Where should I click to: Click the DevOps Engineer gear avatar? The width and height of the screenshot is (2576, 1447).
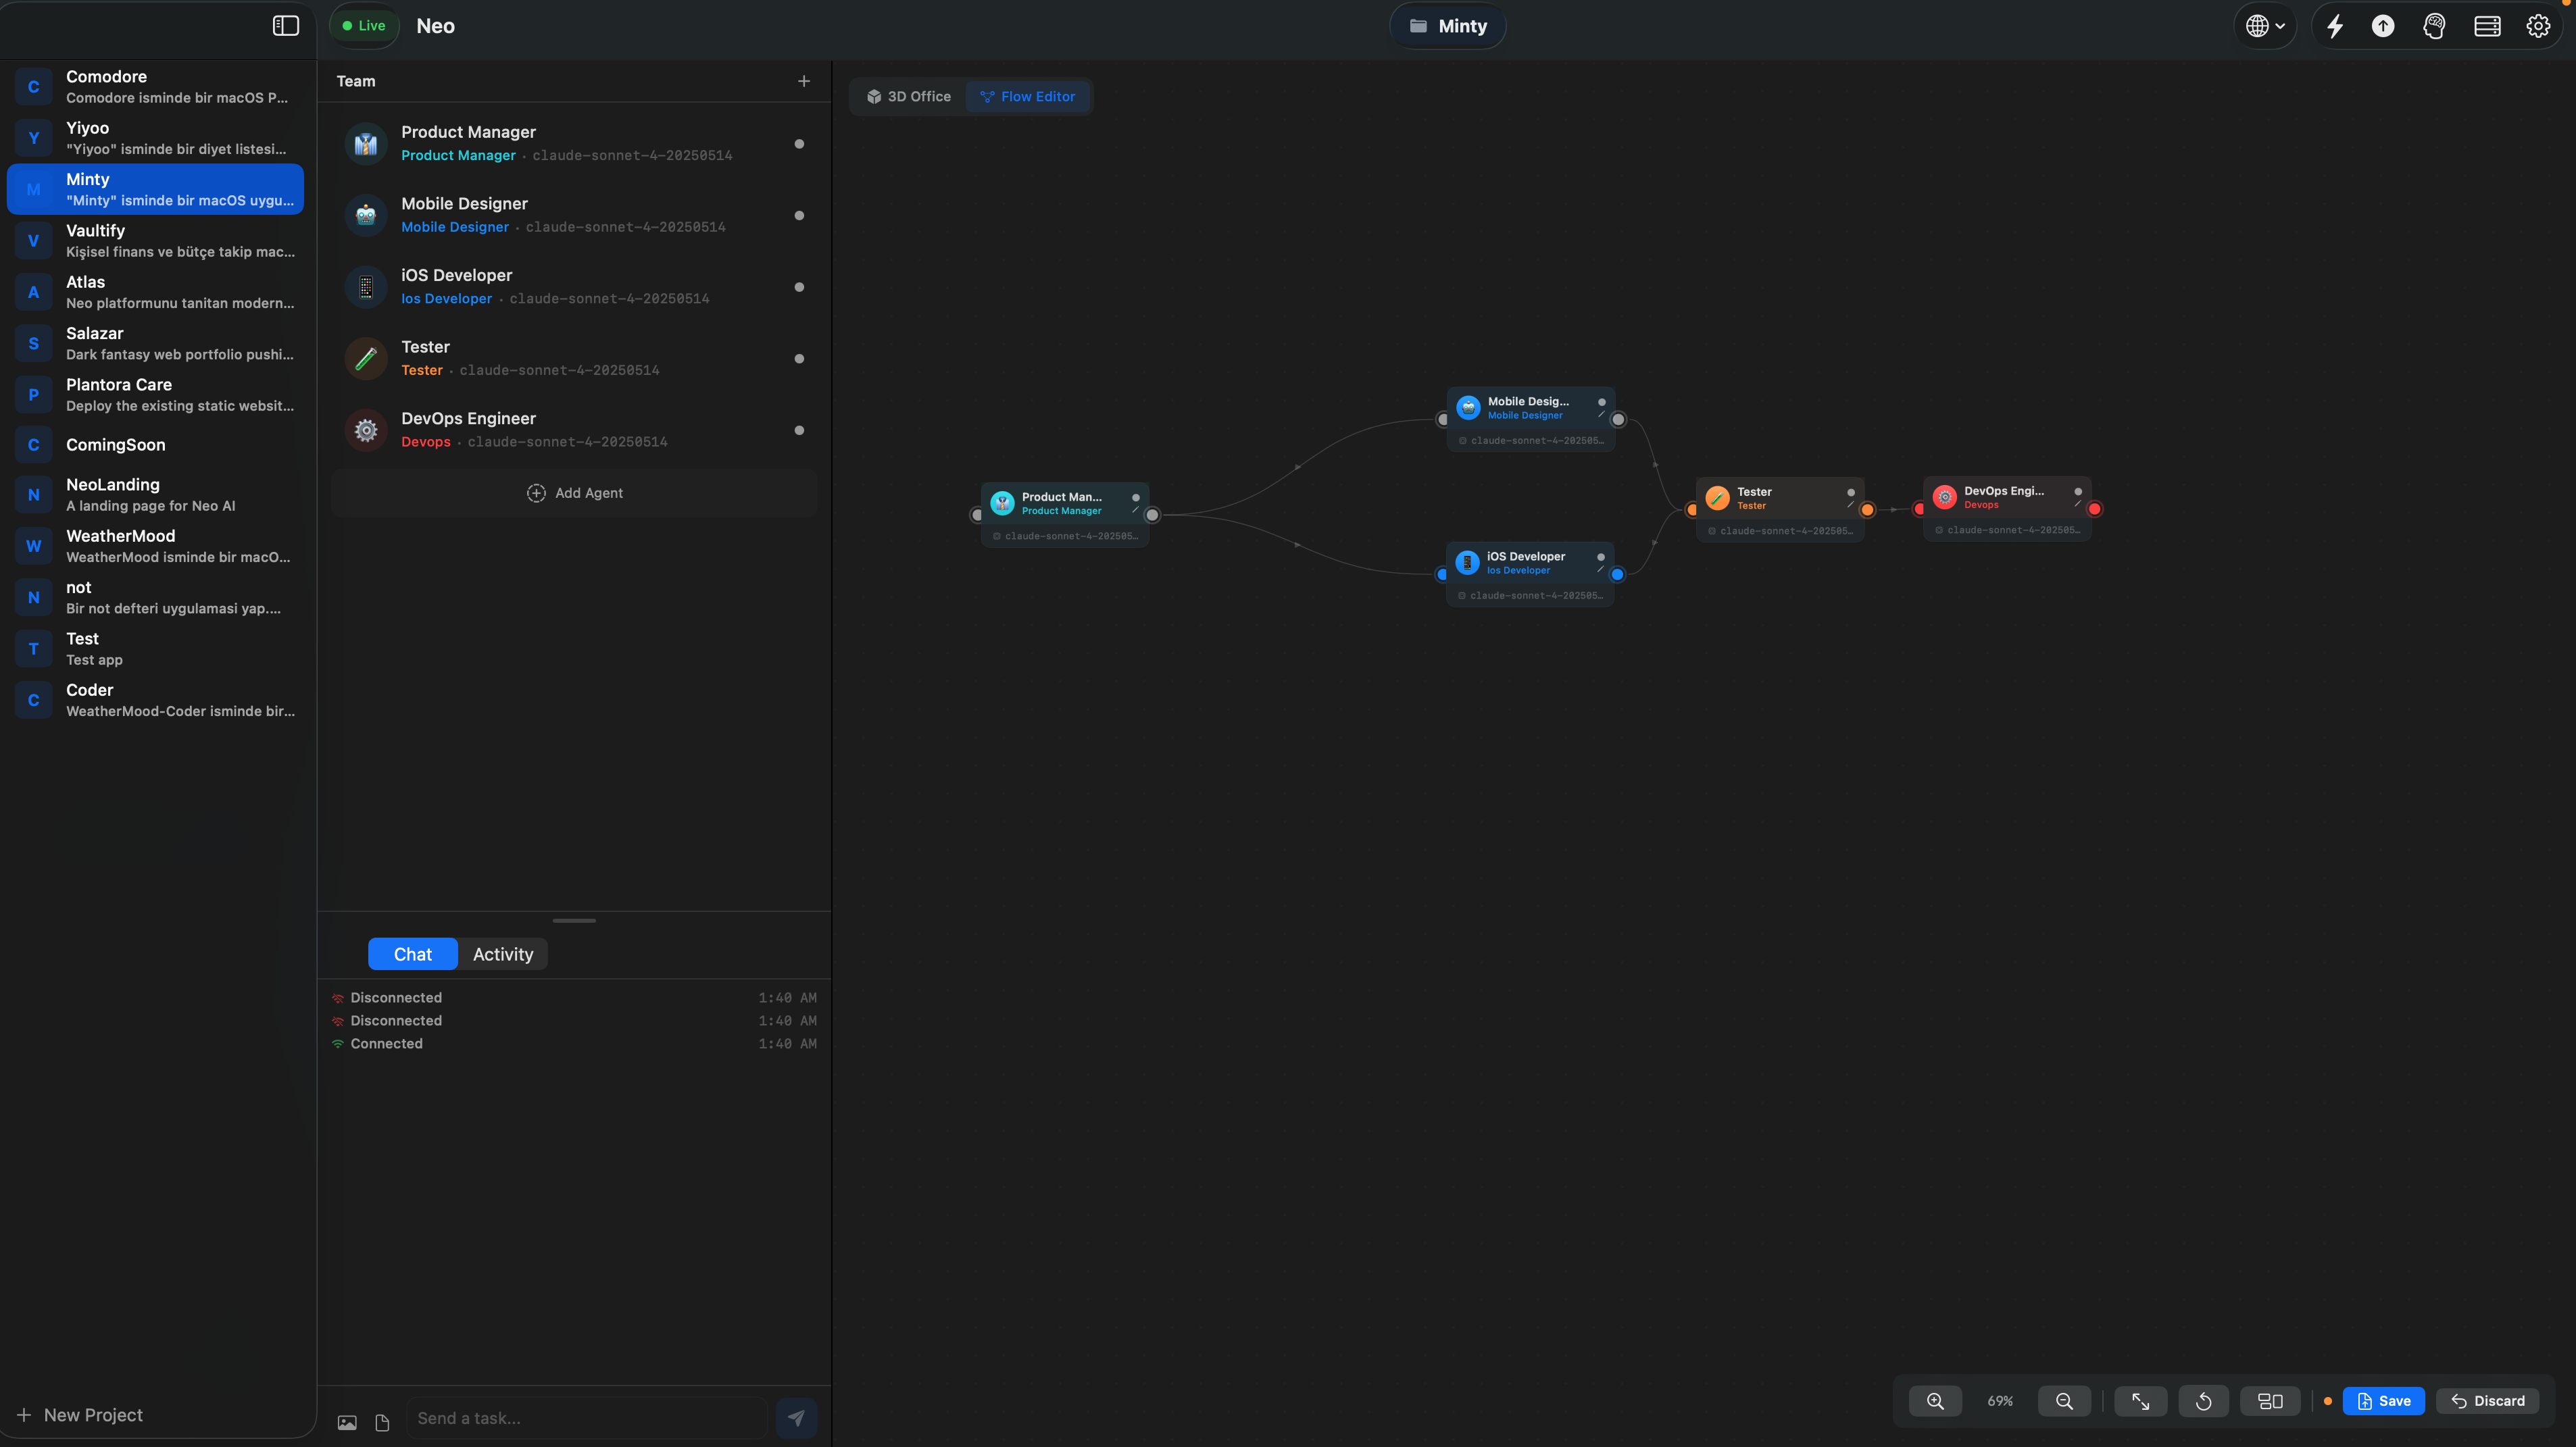pos(366,430)
